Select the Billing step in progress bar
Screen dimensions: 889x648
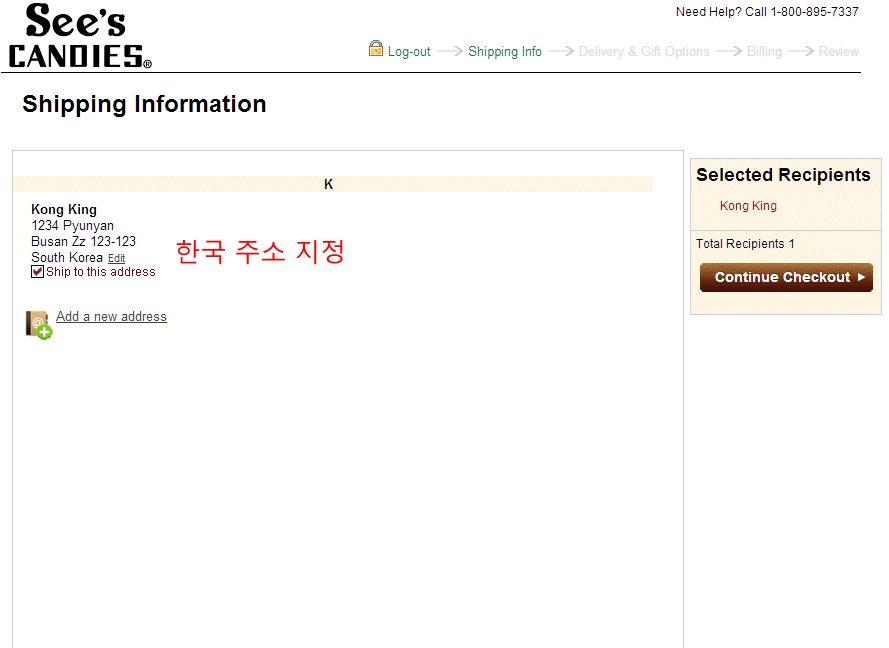pyautogui.click(x=764, y=52)
